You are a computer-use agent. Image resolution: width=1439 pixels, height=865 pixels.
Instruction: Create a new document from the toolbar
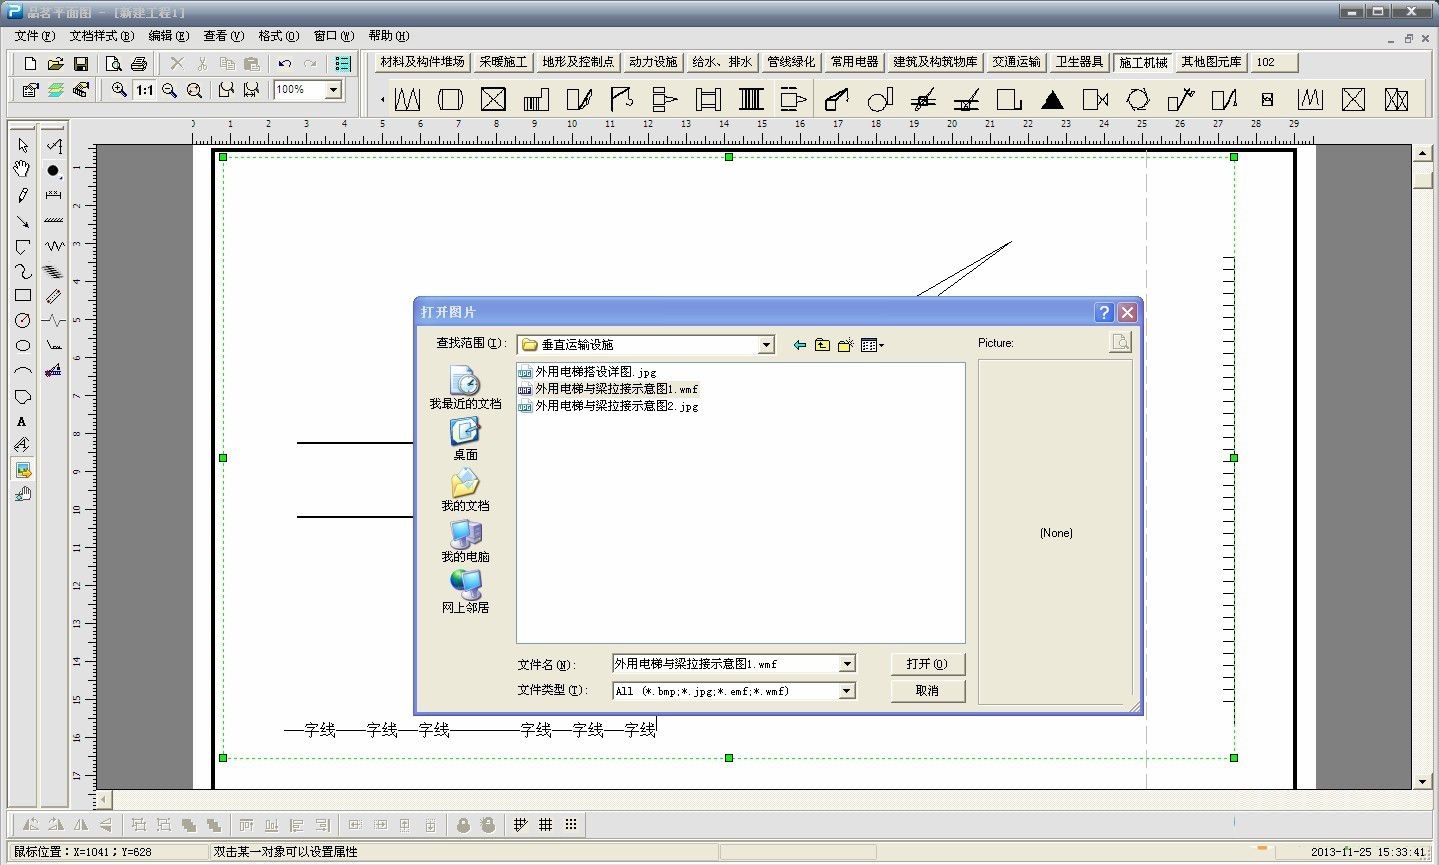(30, 64)
